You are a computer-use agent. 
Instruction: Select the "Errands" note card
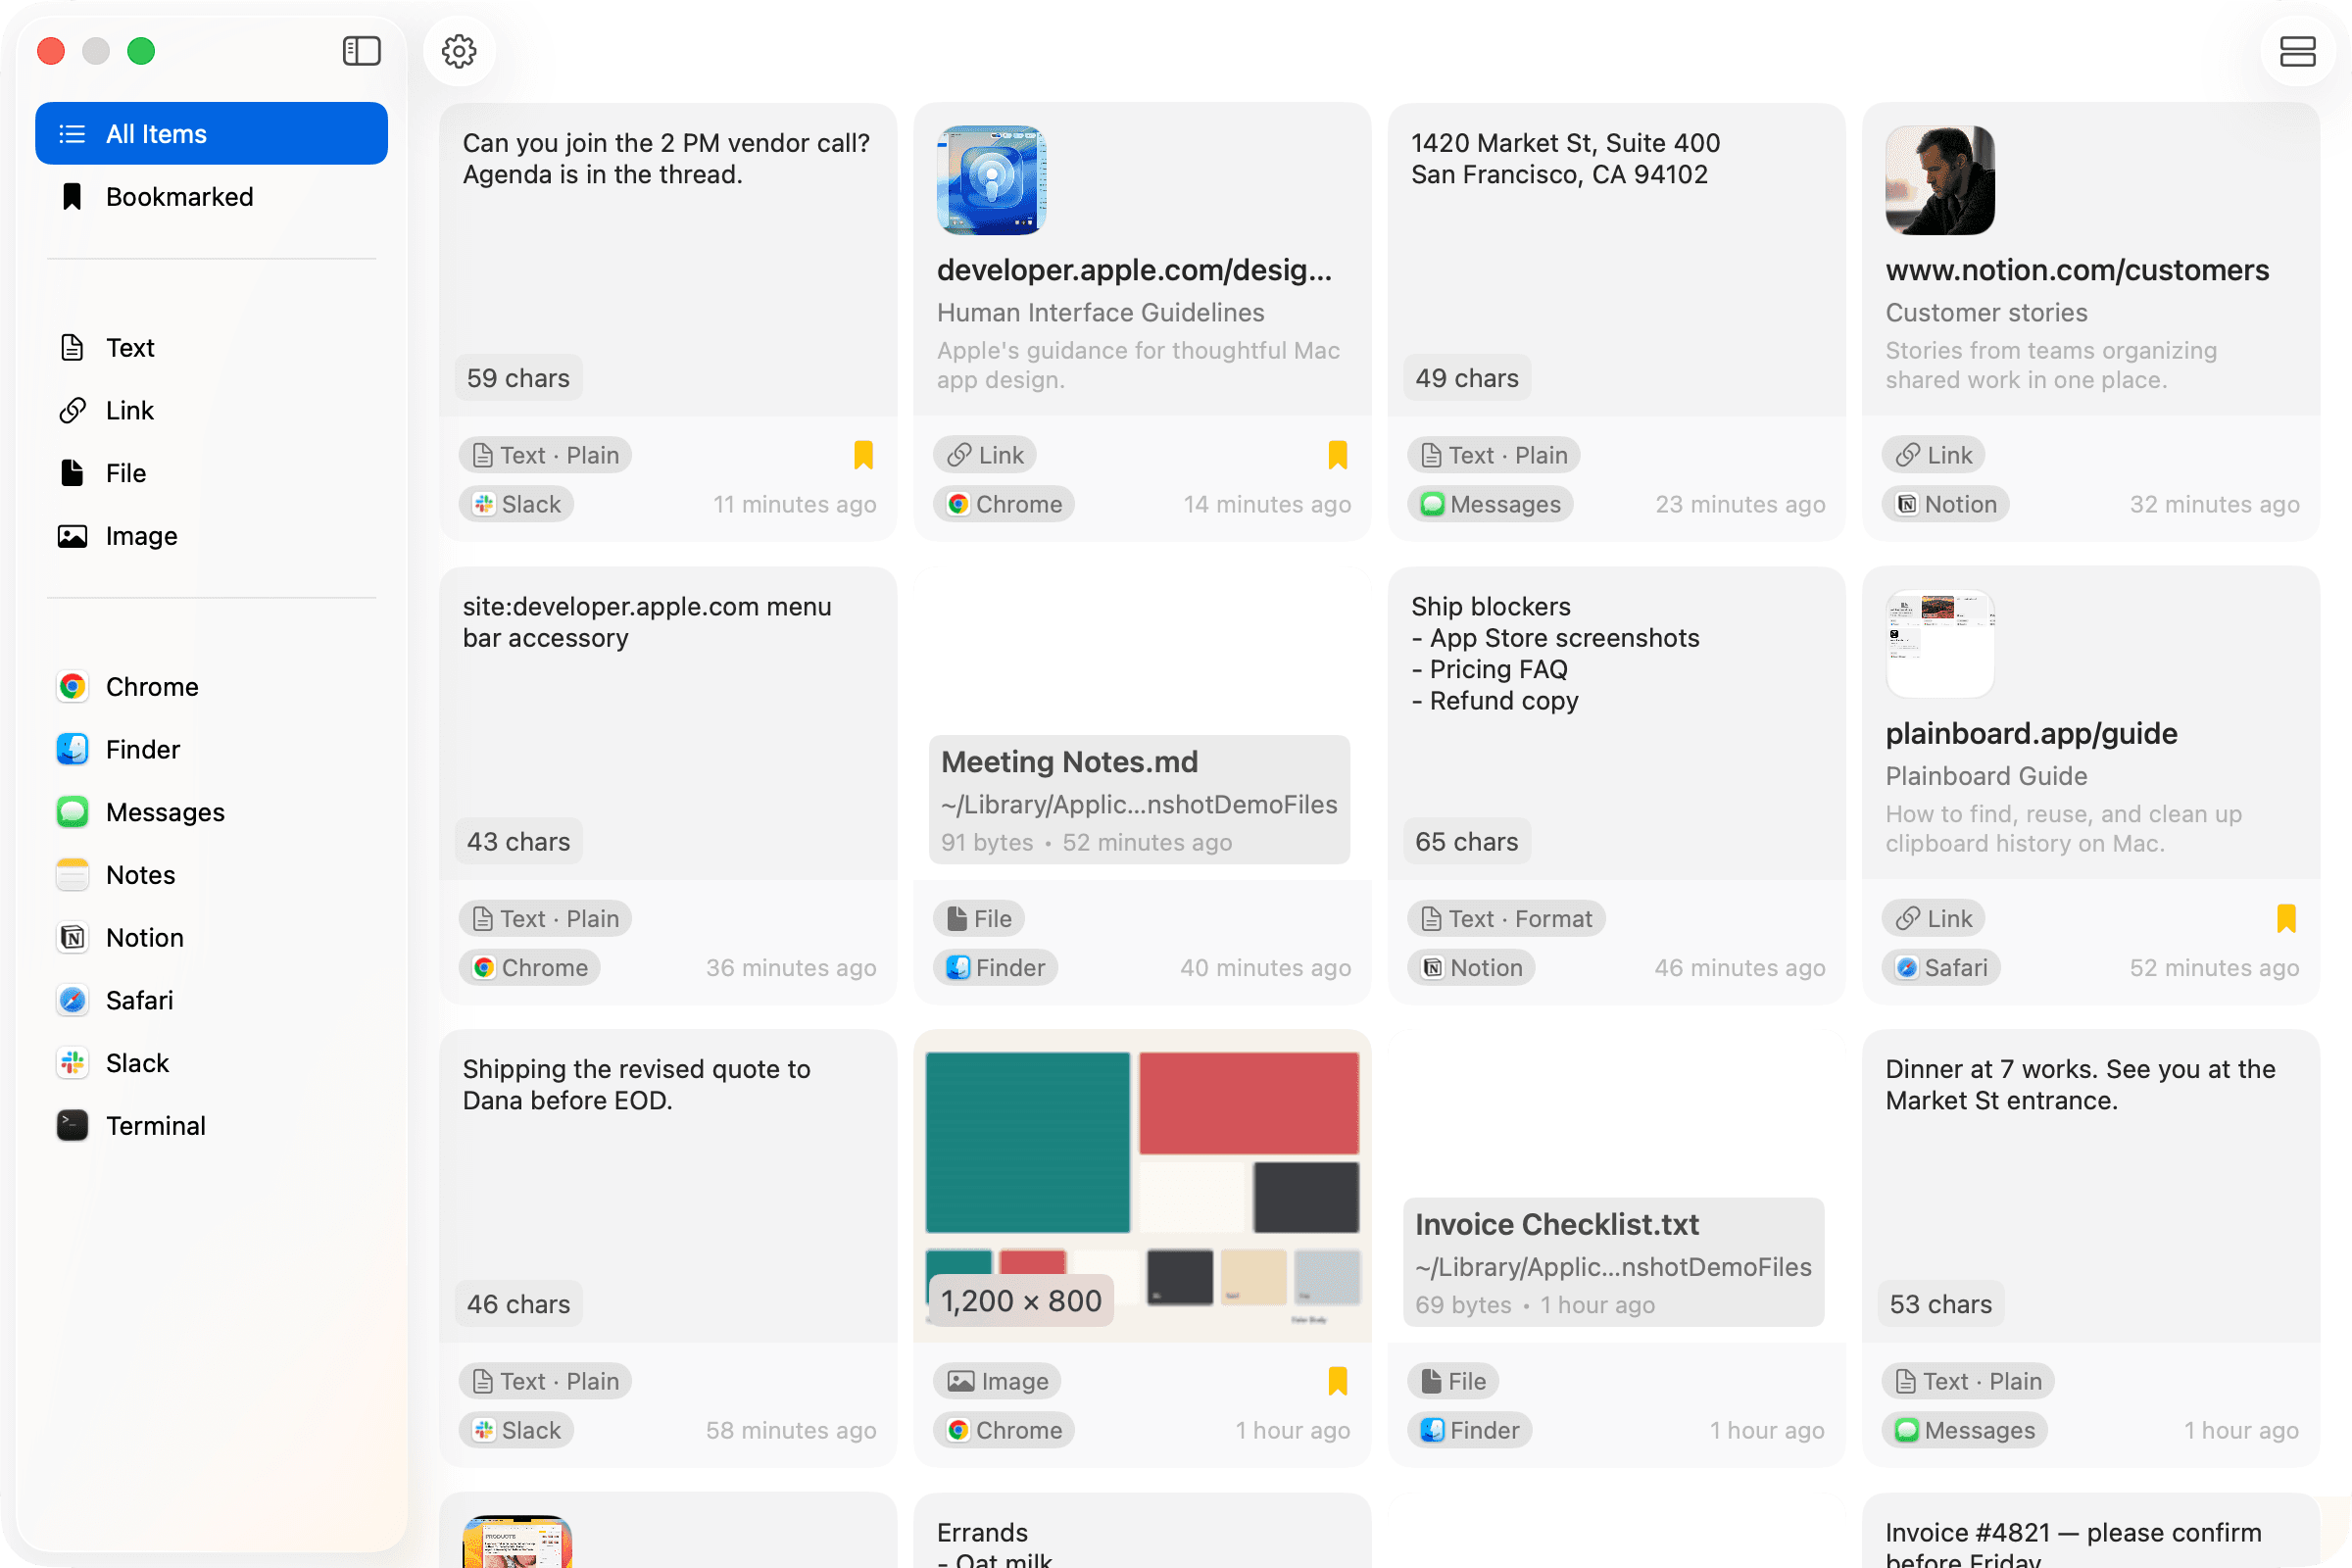click(x=1142, y=1530)
